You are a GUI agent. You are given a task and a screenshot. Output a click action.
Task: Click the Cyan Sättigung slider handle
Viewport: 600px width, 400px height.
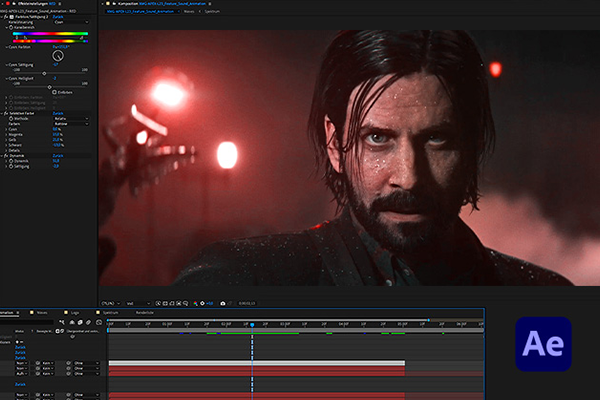point(44,73)
